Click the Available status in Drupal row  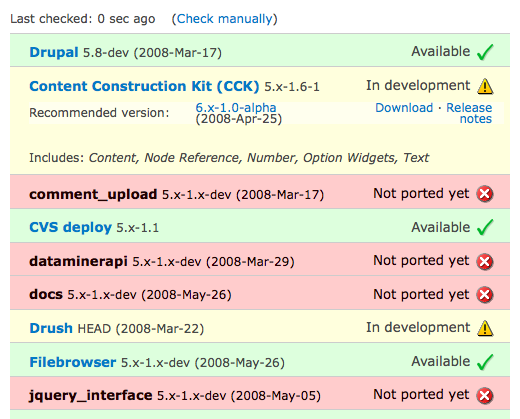pos(441,52)
